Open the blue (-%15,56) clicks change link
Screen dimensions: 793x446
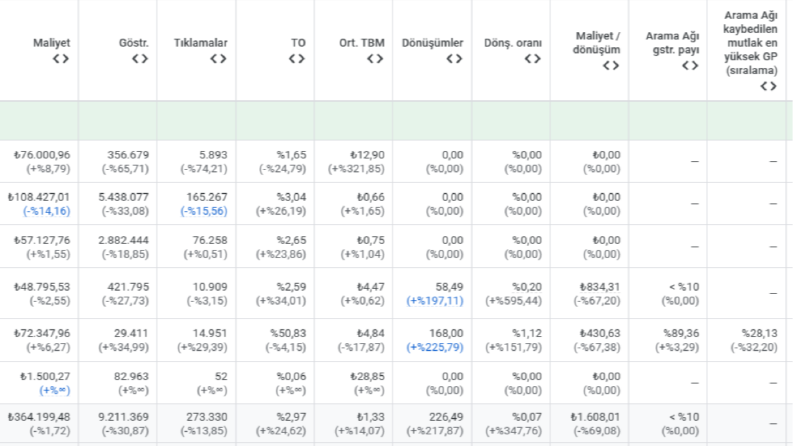[204, 211]
